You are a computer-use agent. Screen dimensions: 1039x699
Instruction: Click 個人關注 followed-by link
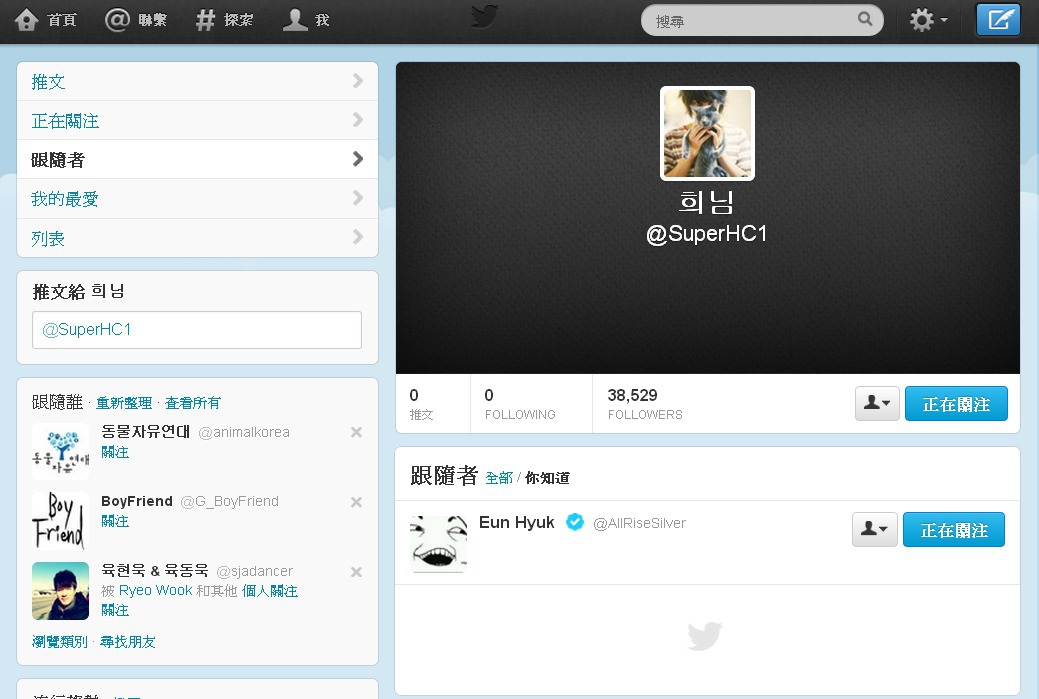click(270, 590)
